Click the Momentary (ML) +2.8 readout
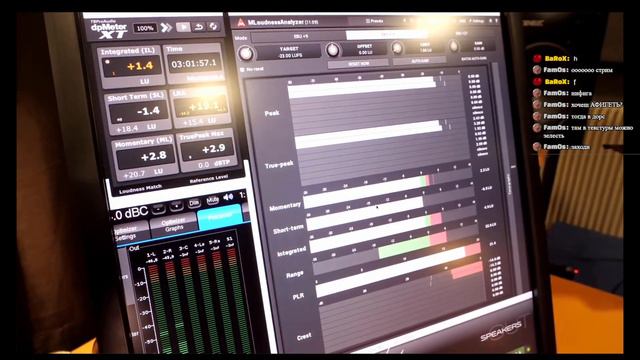640x360 pixels. click(x=145, y=157)
